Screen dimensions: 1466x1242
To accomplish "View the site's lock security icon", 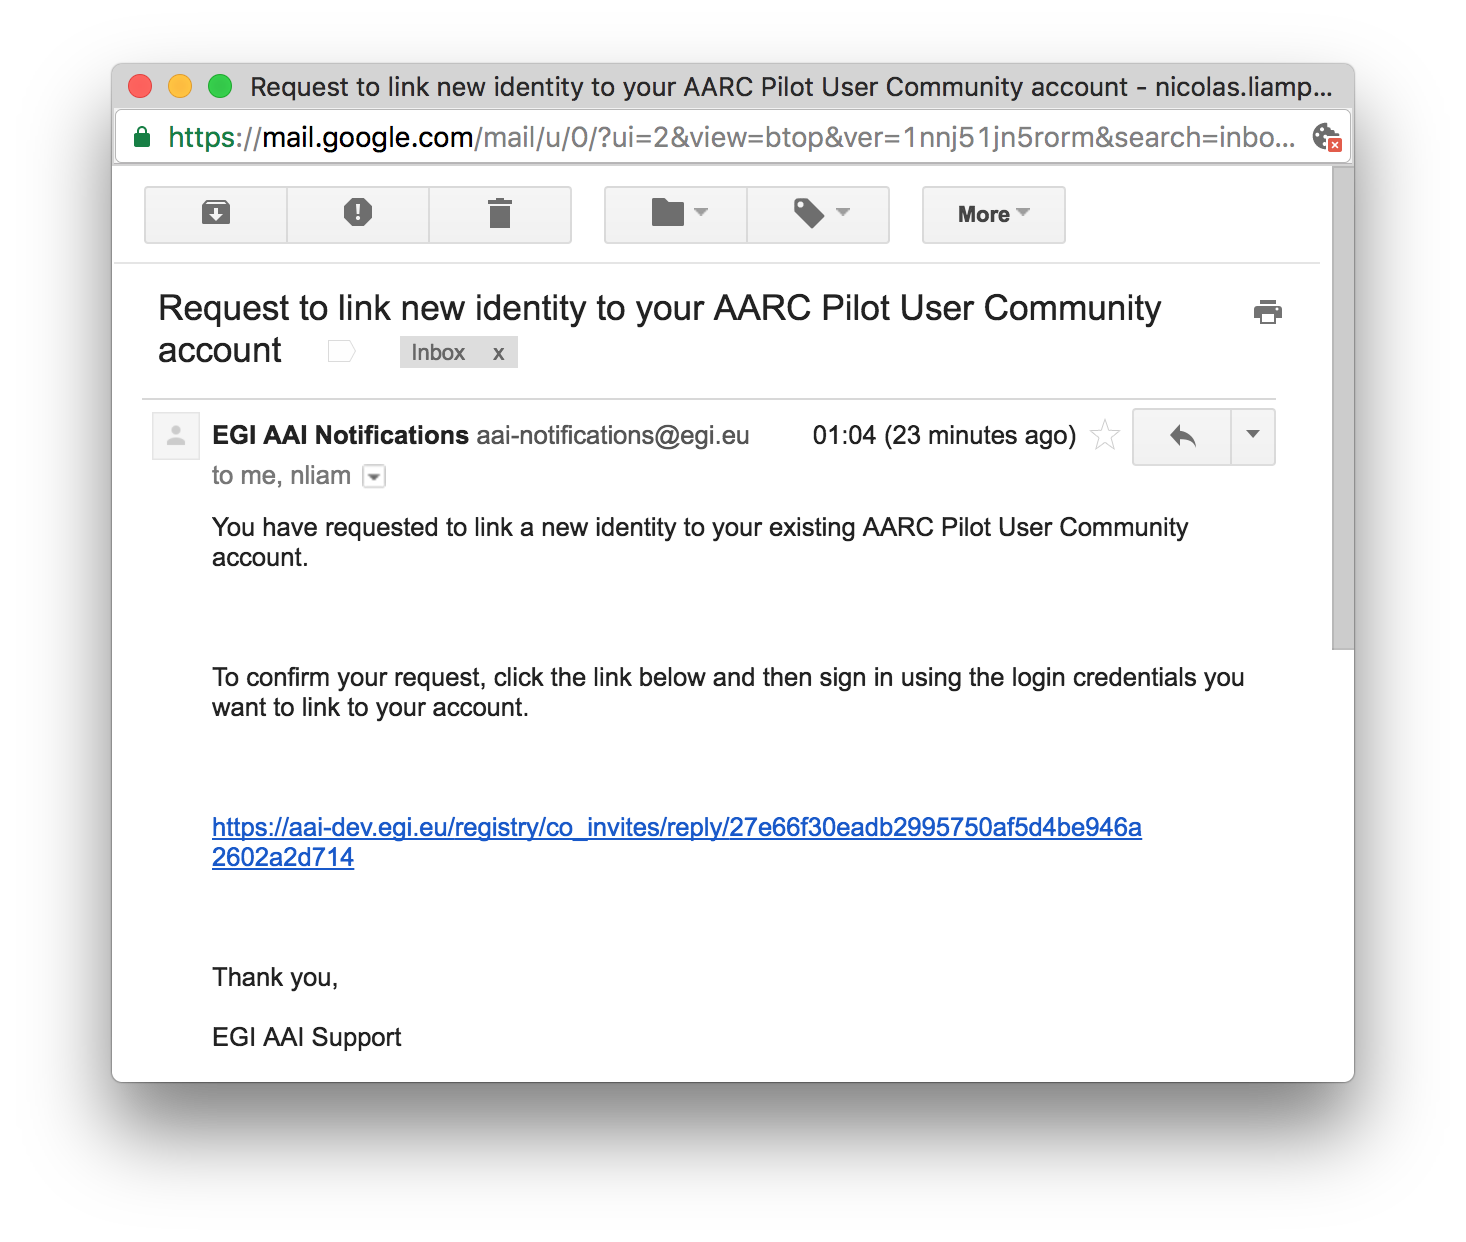I will click(142, 137).
